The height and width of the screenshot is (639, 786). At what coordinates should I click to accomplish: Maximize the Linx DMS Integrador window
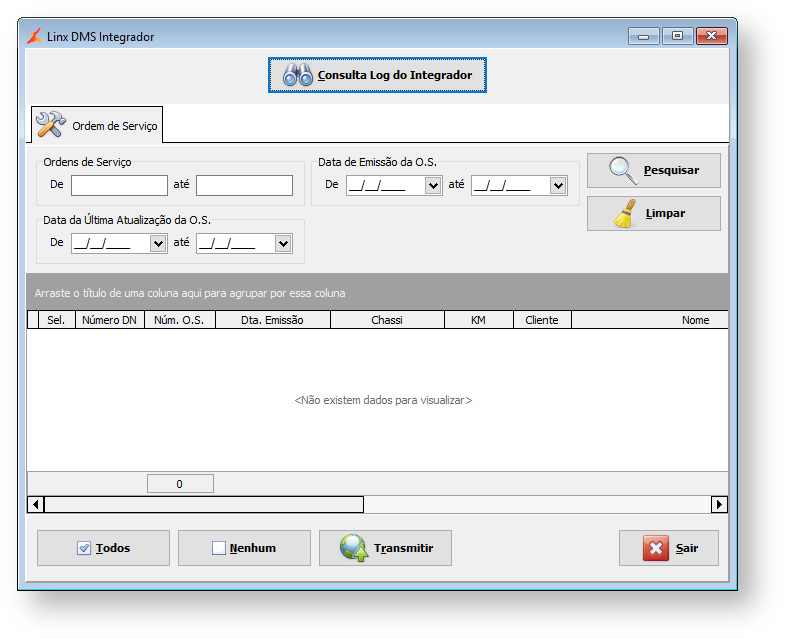(677, 36)
